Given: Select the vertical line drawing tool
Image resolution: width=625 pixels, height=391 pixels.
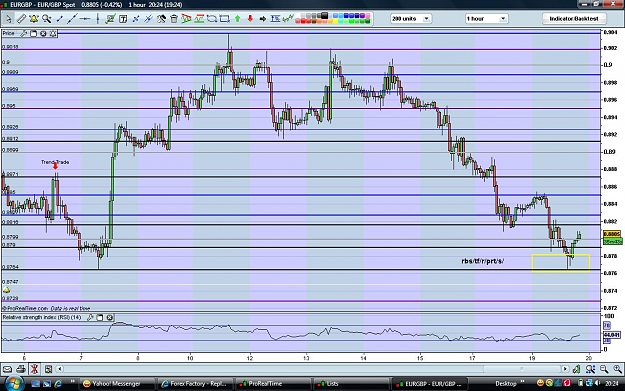Looking at the screenshot, I should 98,18.
